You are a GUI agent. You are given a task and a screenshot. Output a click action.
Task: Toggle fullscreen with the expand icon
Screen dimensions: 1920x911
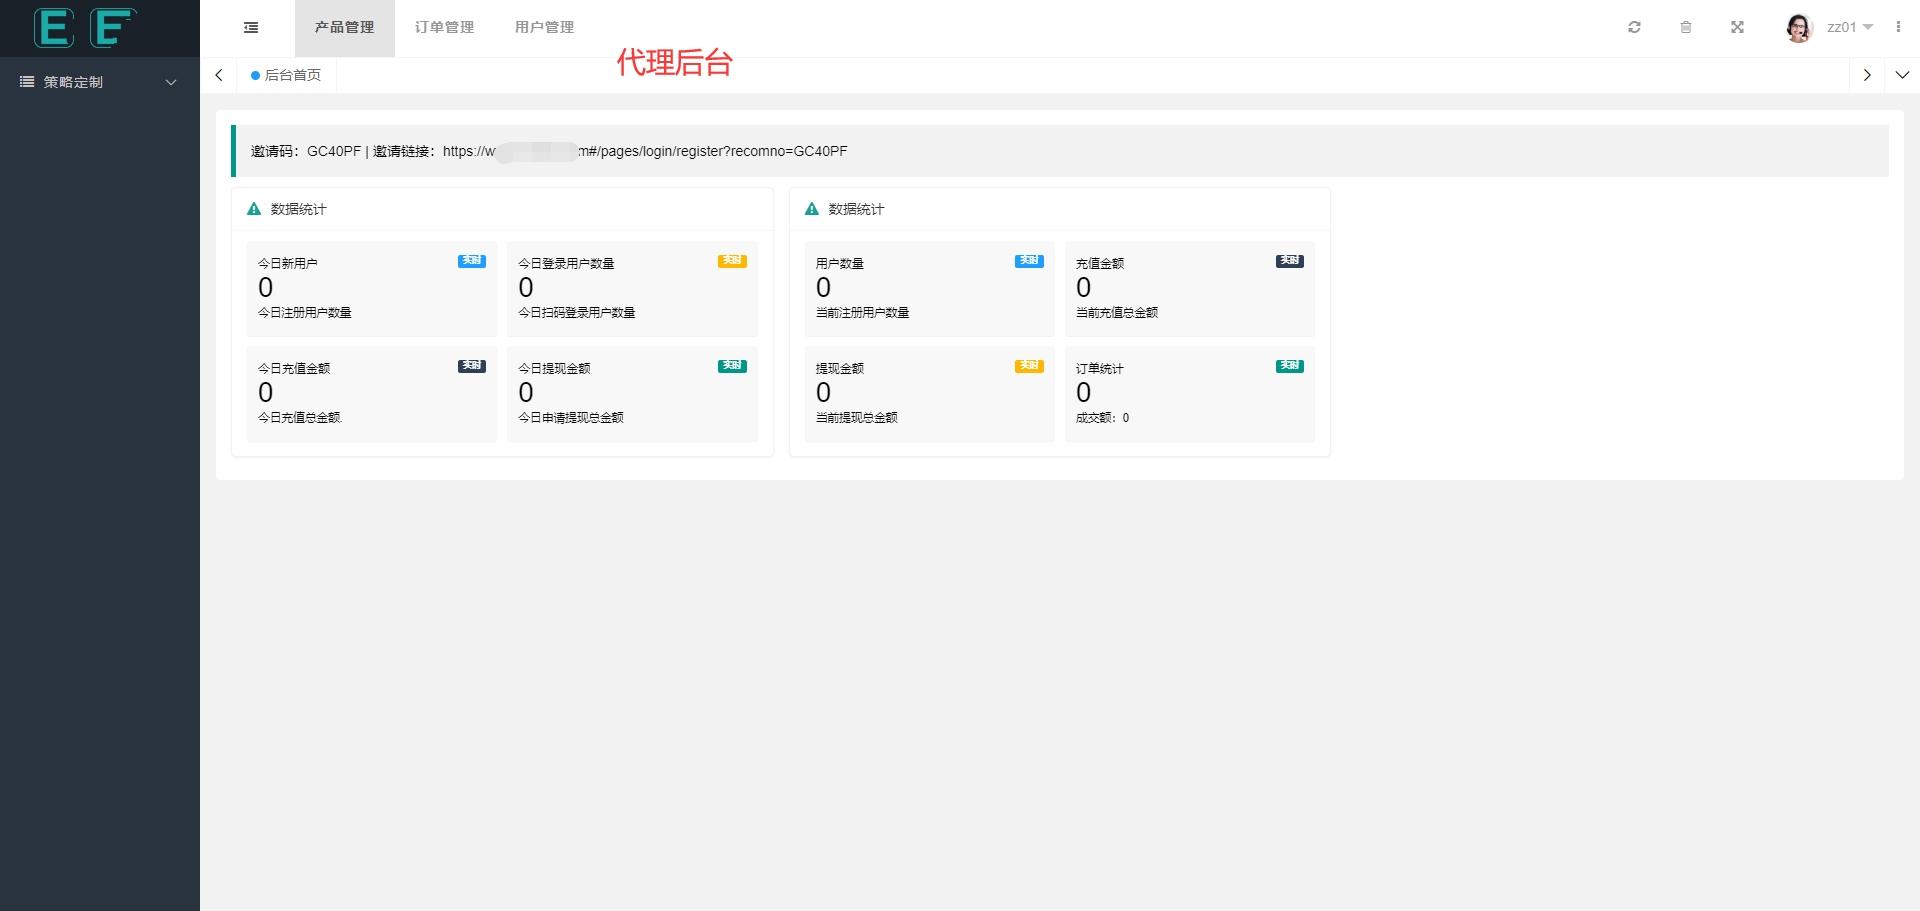pos(1737,27)
